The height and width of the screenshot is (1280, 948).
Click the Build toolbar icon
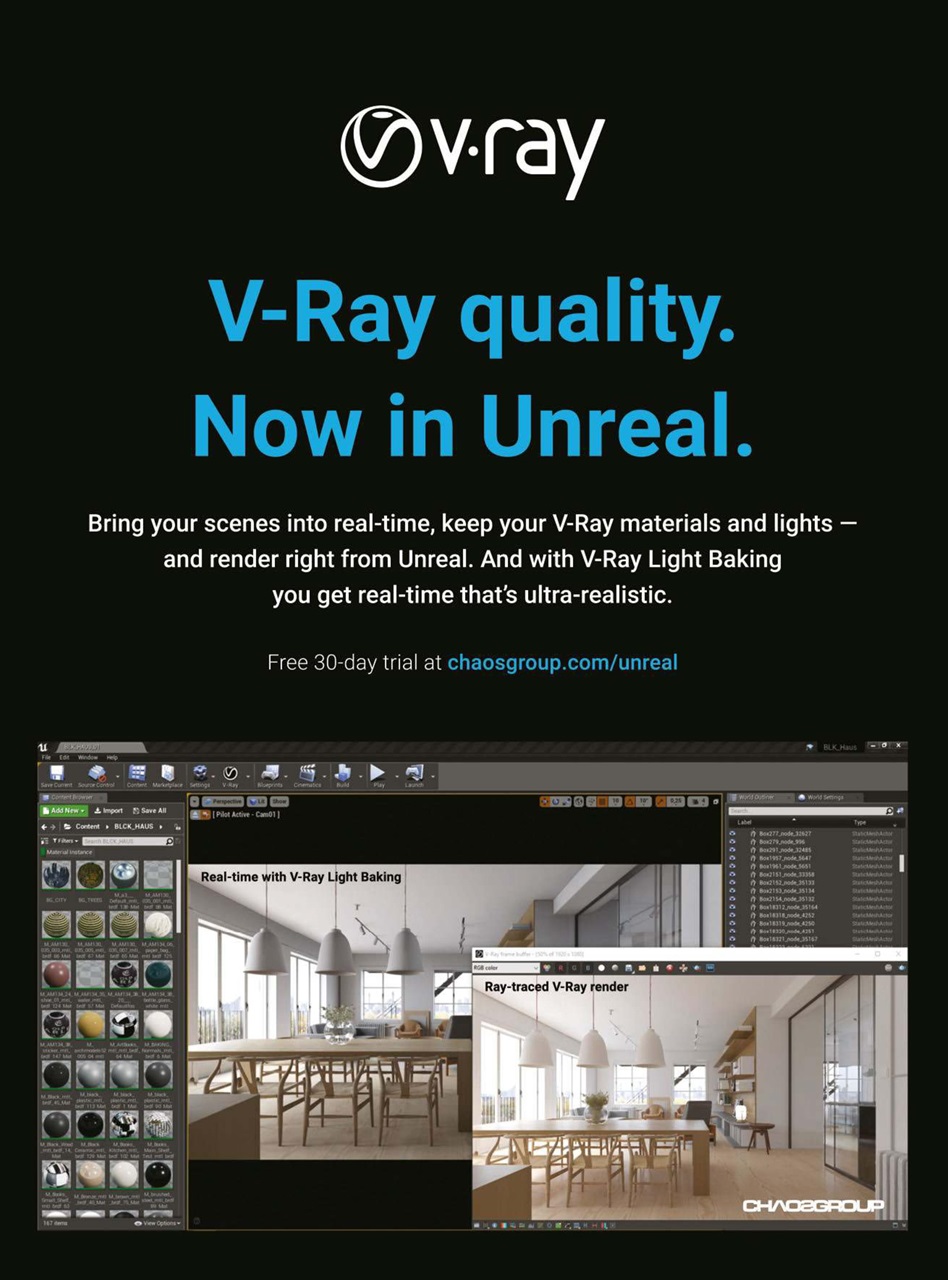point(343,774)
